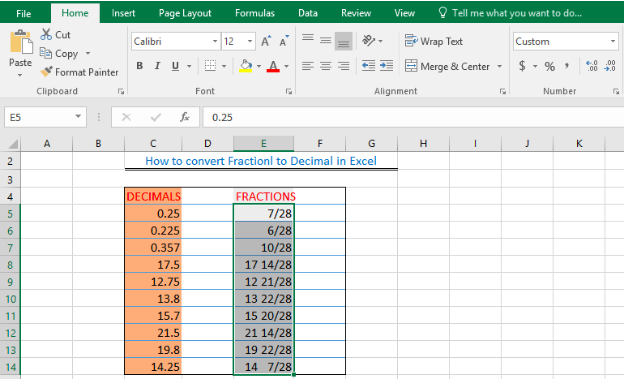Apply Comma Style format
Viewport: 626px width, 383px height.
567,66
